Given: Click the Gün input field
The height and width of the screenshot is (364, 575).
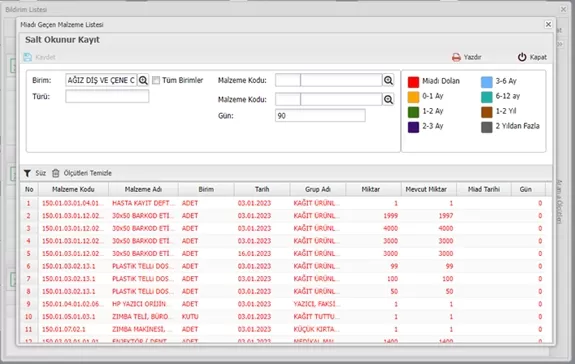Looking at the screenshot, I should click(x=320, y=116).
